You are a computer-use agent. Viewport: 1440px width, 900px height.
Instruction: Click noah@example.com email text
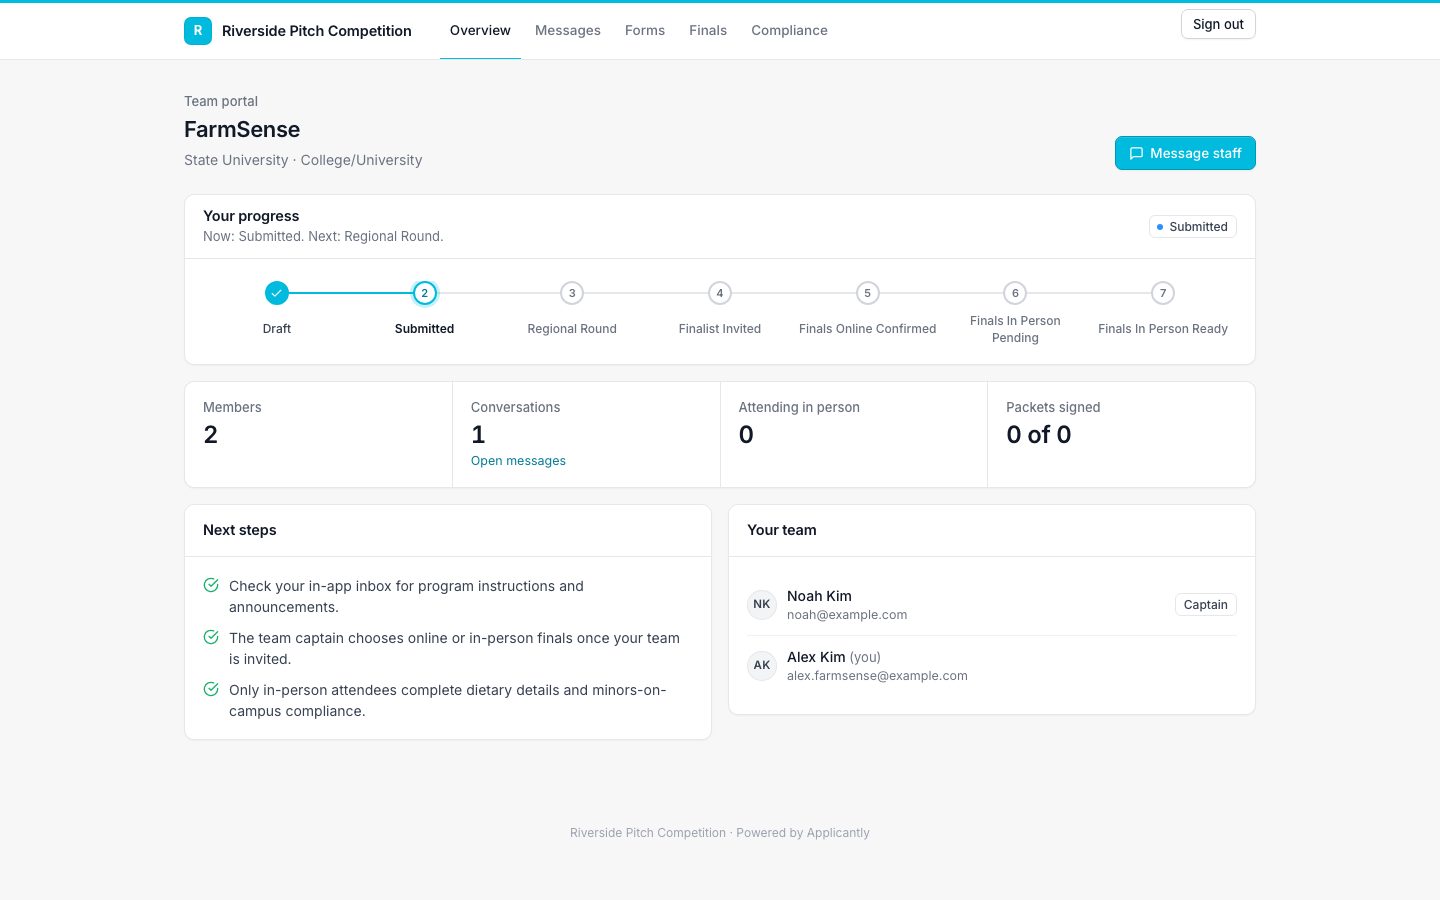tap(847, 615)
